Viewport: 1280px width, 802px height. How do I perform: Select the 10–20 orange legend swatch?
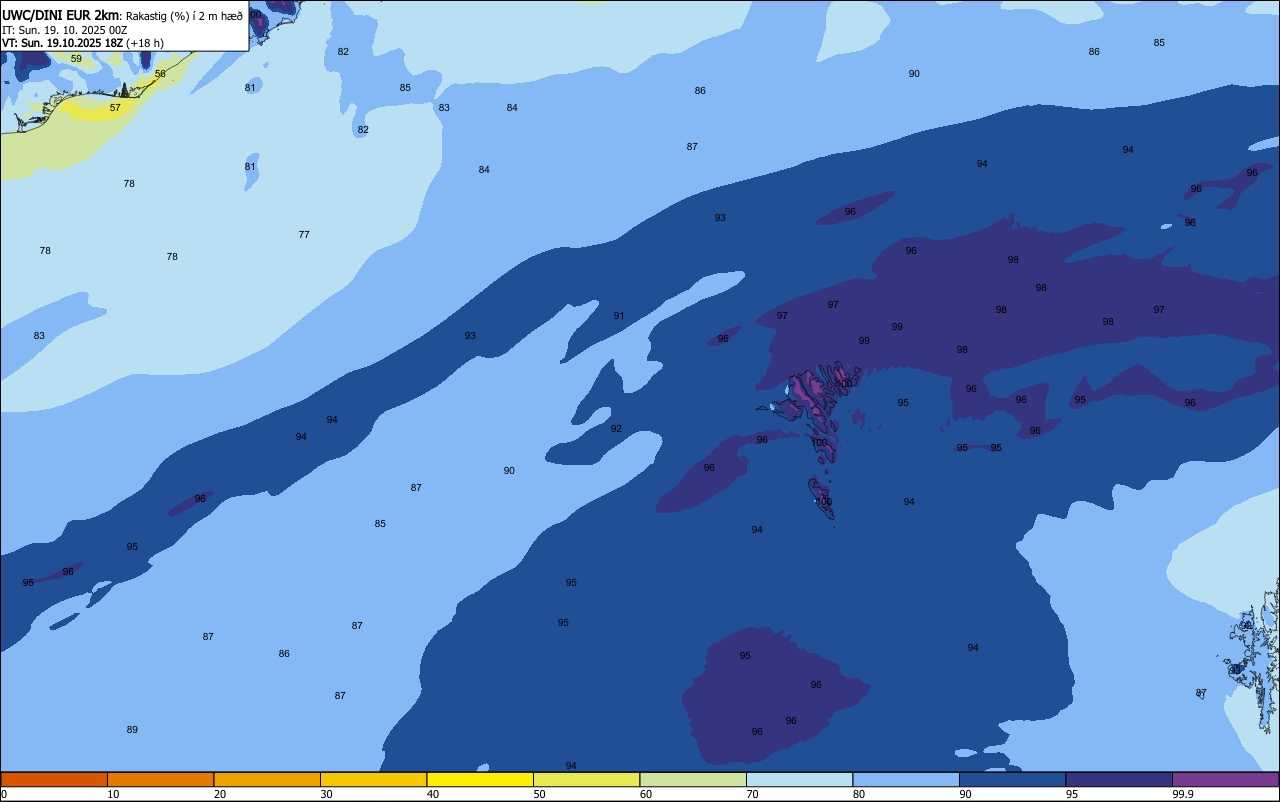click(160, 779)
